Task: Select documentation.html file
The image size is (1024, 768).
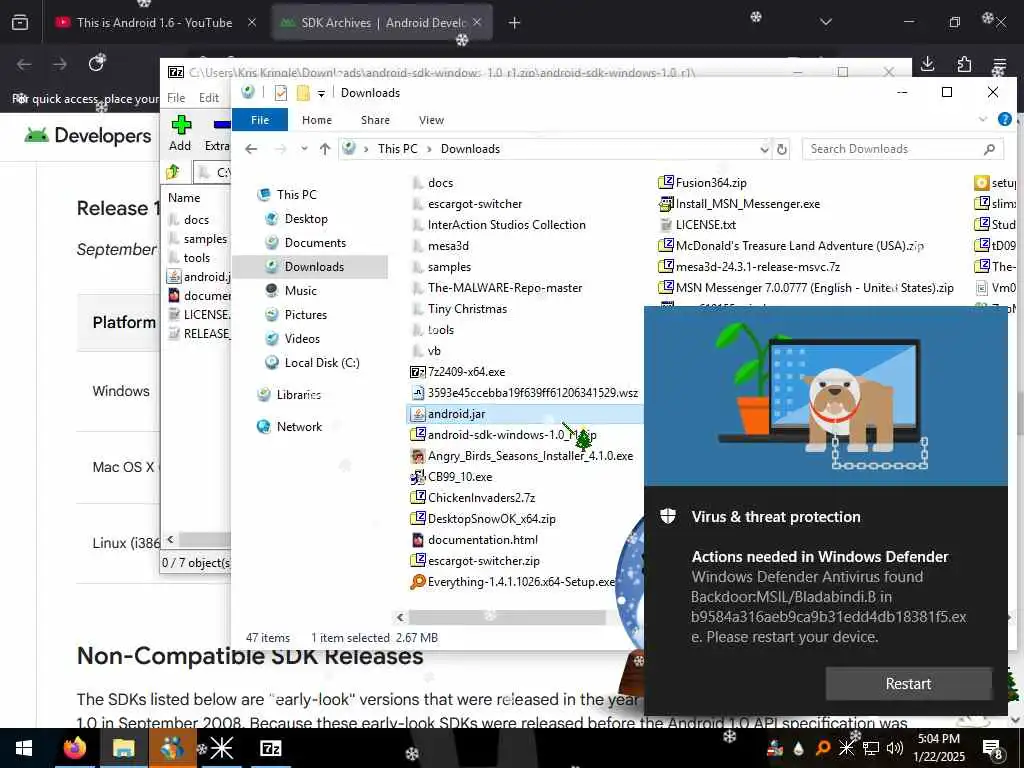Action: (x=483, y=540)
